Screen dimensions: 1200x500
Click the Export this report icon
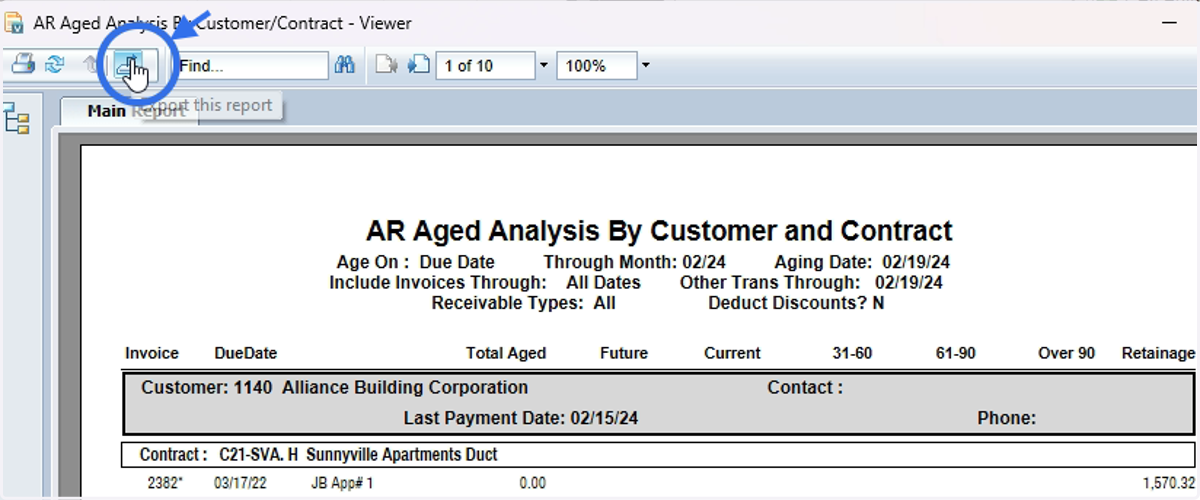[x=130, y=66]
